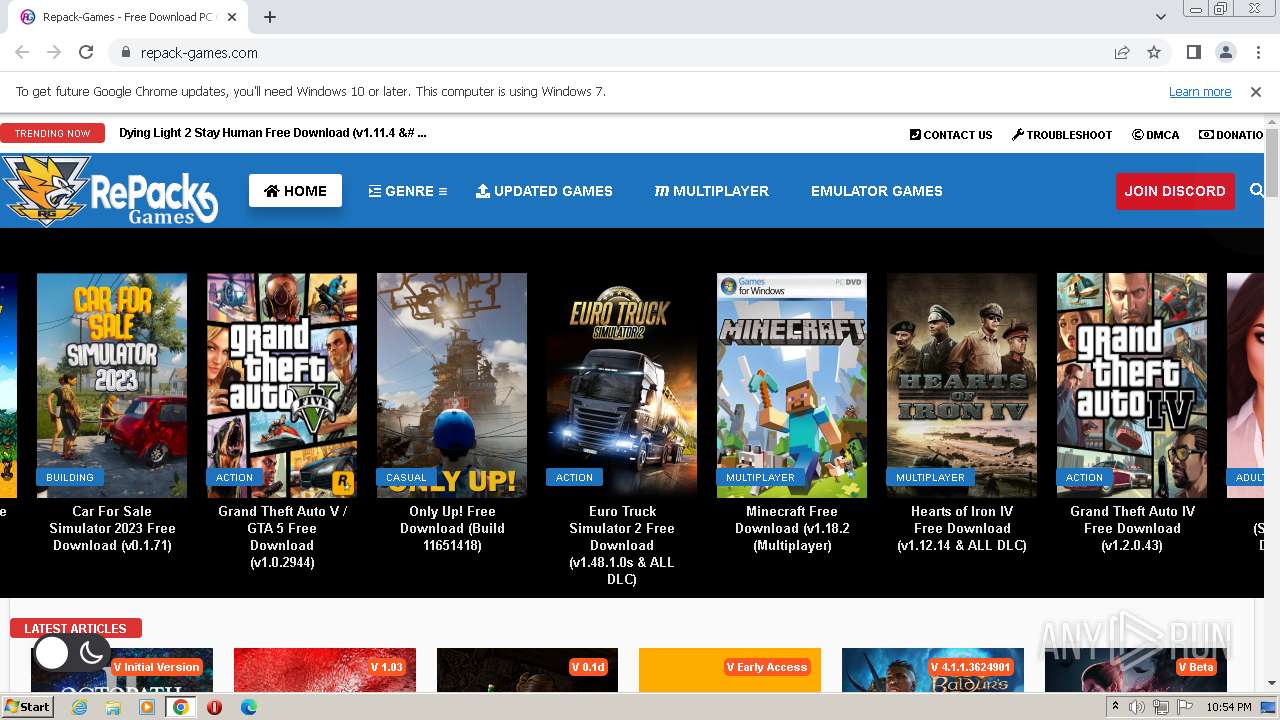The image size is (1280, 720).
Task: Open Minecraft Free Download title link
Action: point(792,528)
